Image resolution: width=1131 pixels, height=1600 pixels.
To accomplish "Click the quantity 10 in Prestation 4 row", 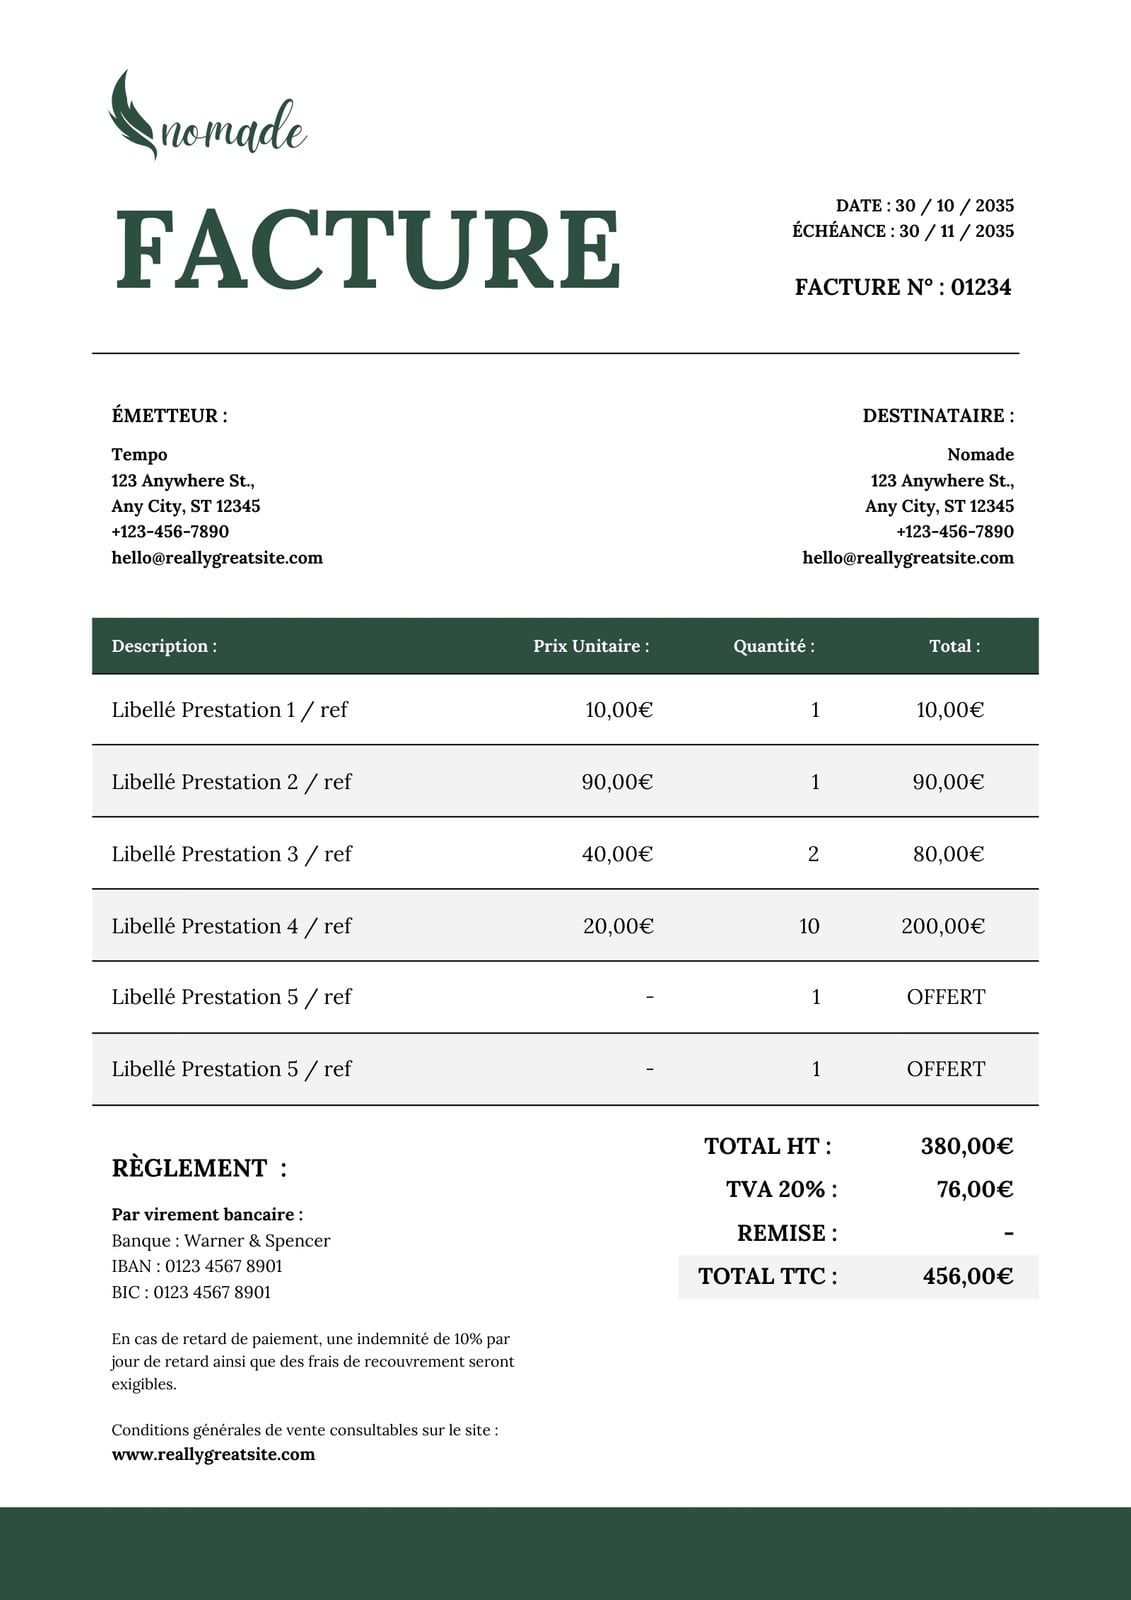I will (809, 926).
